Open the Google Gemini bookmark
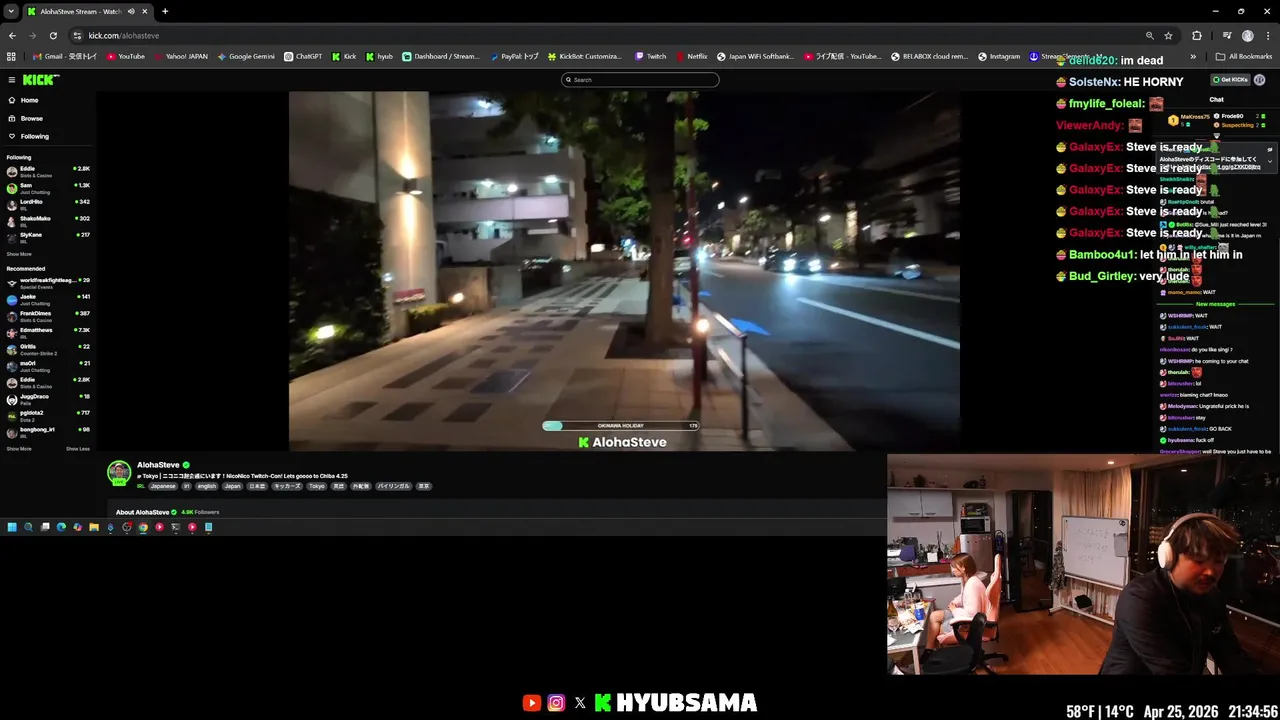 246,56
